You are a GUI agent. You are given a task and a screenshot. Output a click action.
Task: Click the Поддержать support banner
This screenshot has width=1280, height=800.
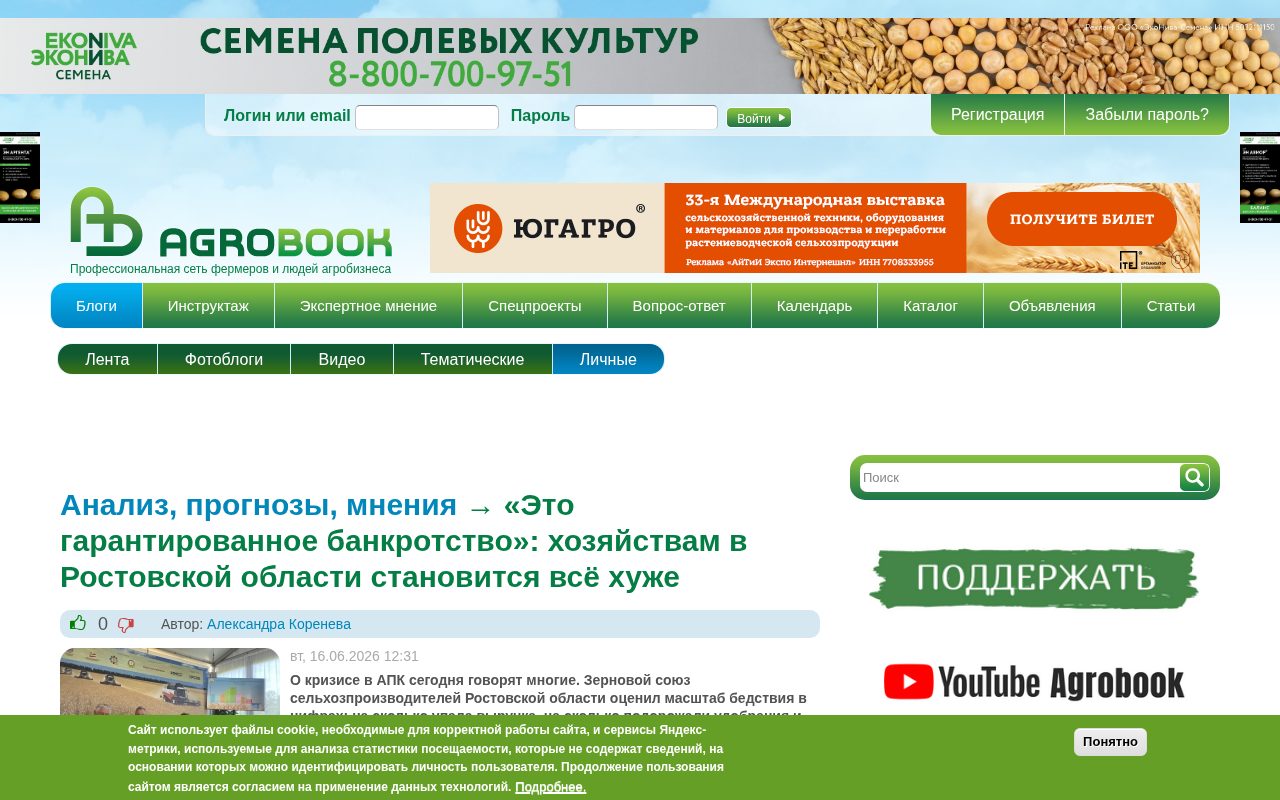1034,578
